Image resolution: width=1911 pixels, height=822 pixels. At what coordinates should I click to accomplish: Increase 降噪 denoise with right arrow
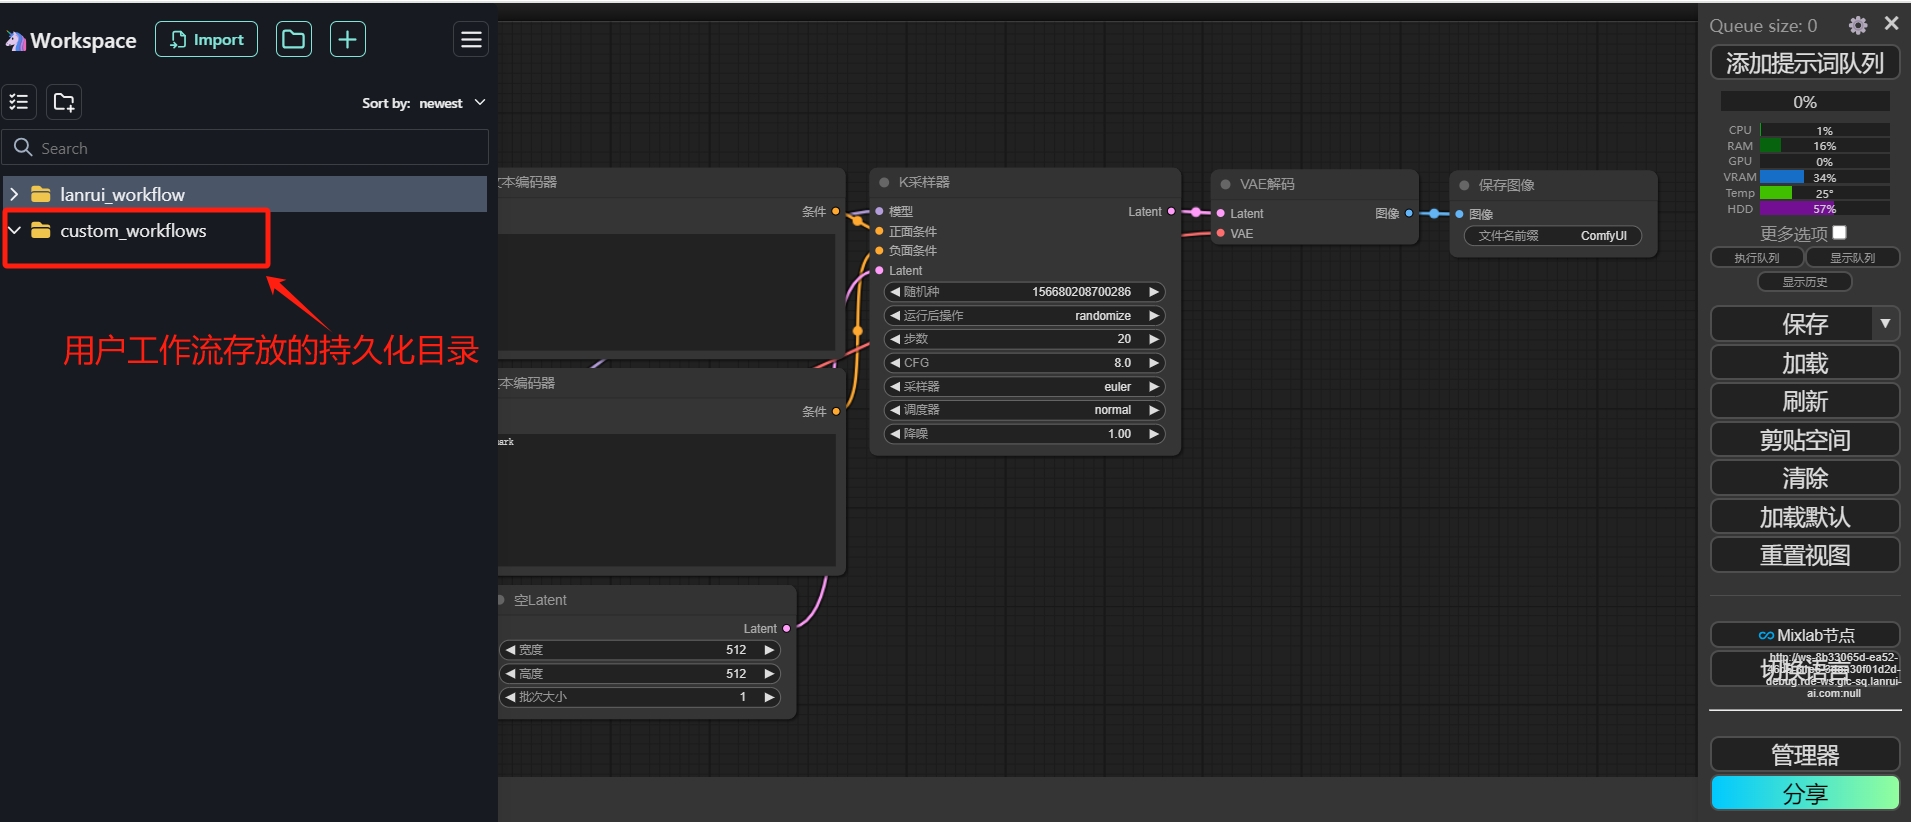[x=1154, y=434]
